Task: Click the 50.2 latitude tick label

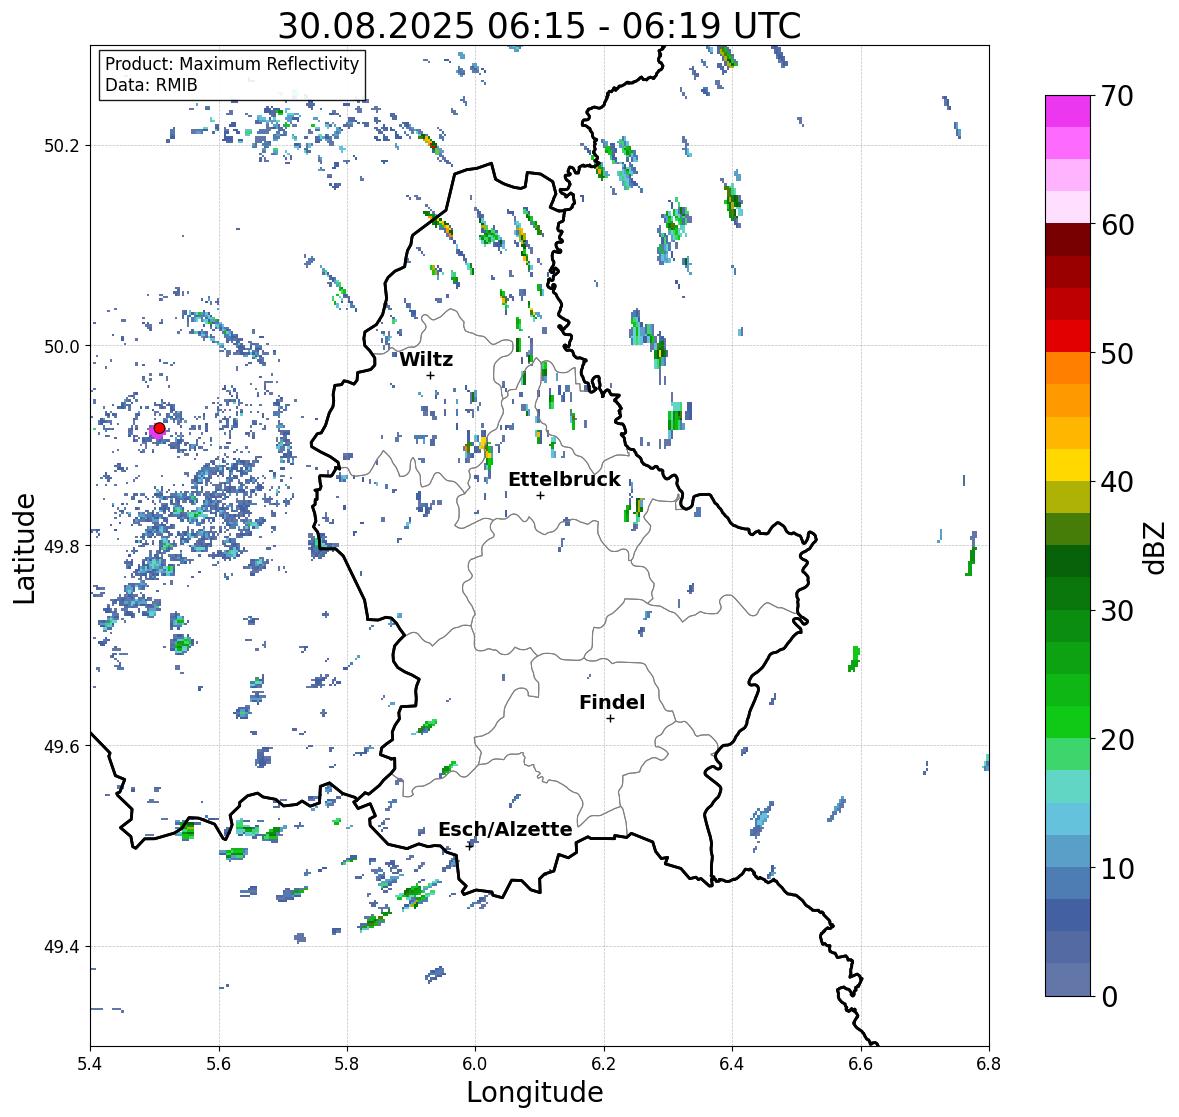Action: (63, 146)
